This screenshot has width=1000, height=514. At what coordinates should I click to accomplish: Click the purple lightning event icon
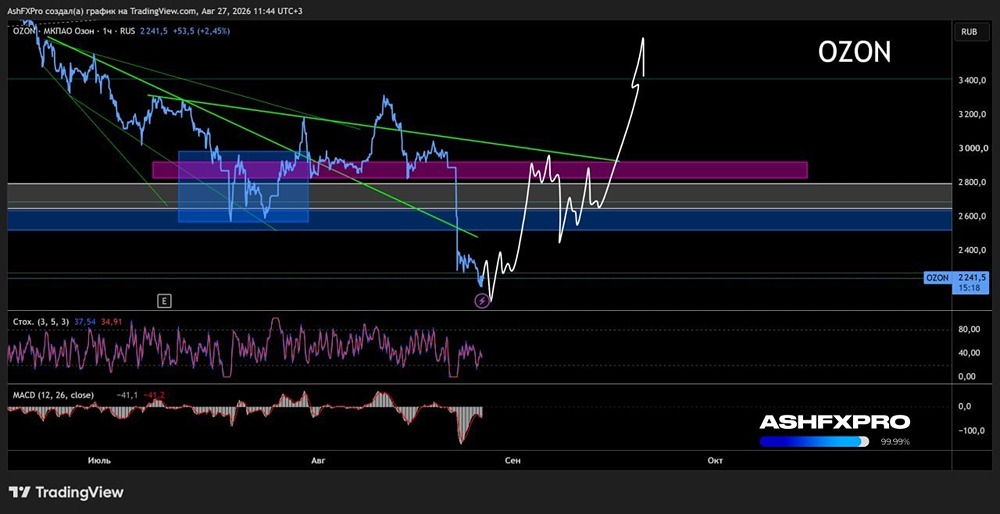482,301
